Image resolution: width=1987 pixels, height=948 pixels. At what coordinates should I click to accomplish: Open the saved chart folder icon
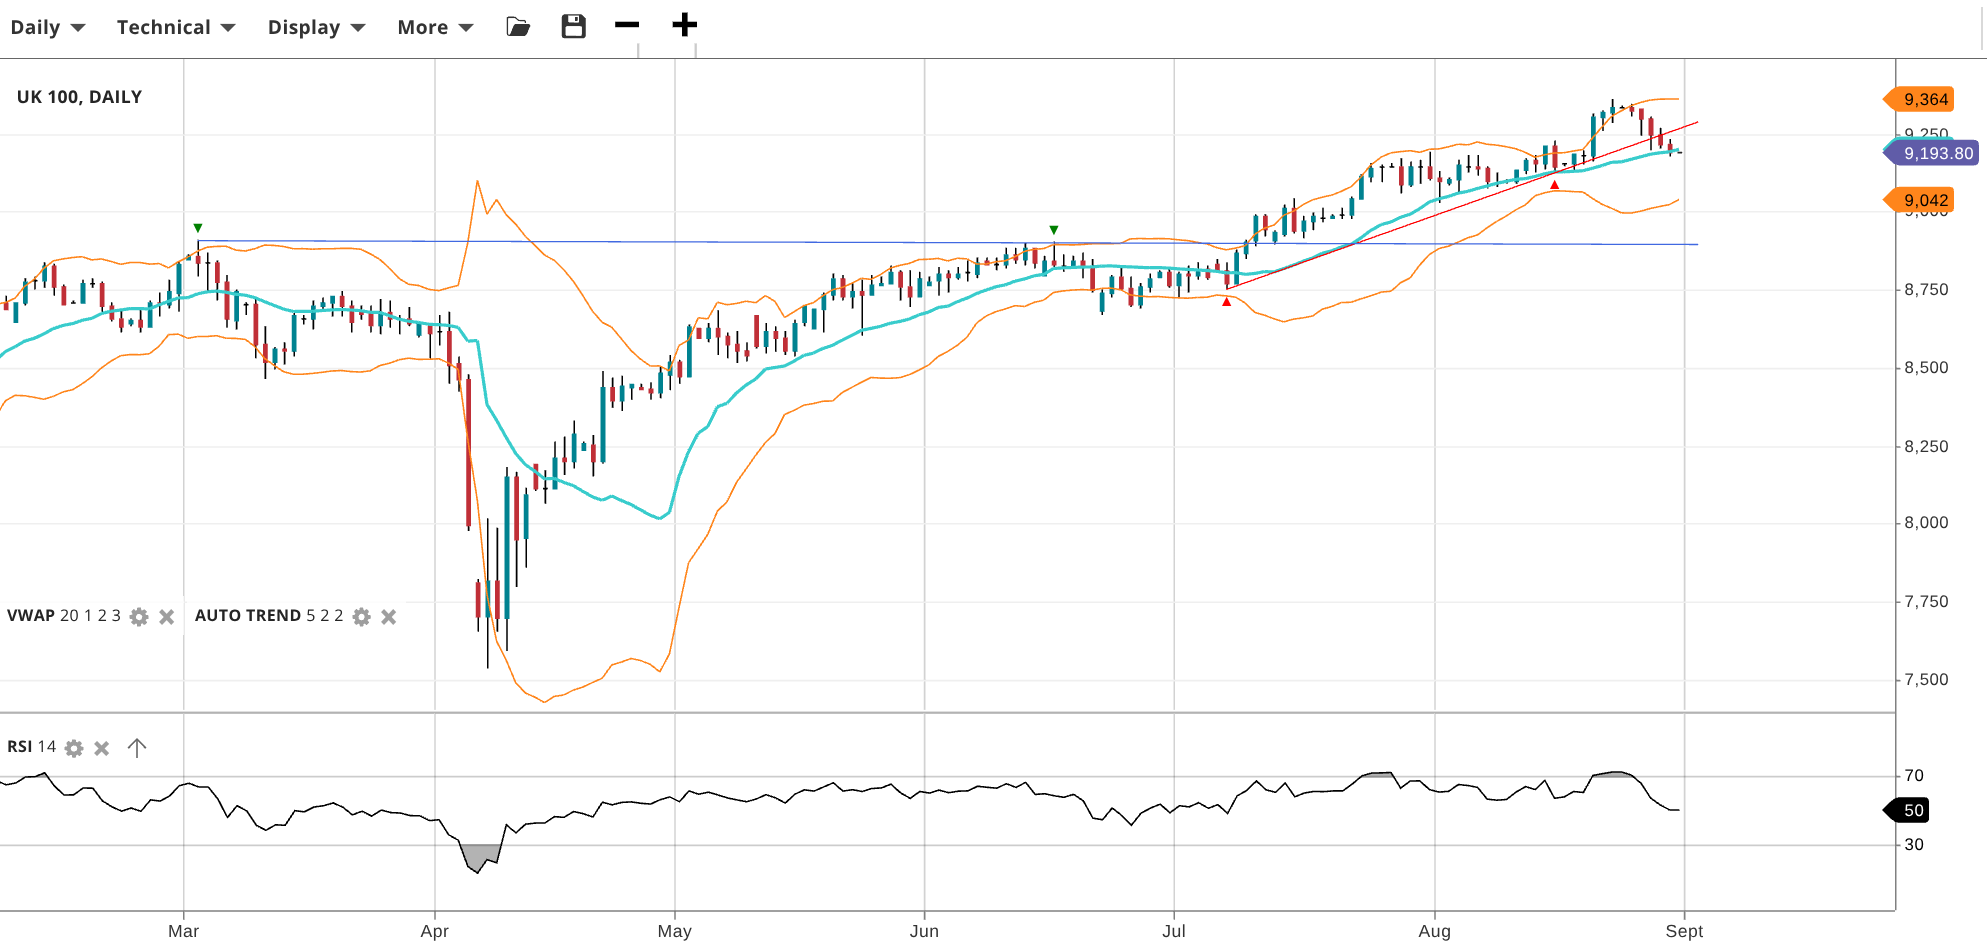click(x=518, y=27)
